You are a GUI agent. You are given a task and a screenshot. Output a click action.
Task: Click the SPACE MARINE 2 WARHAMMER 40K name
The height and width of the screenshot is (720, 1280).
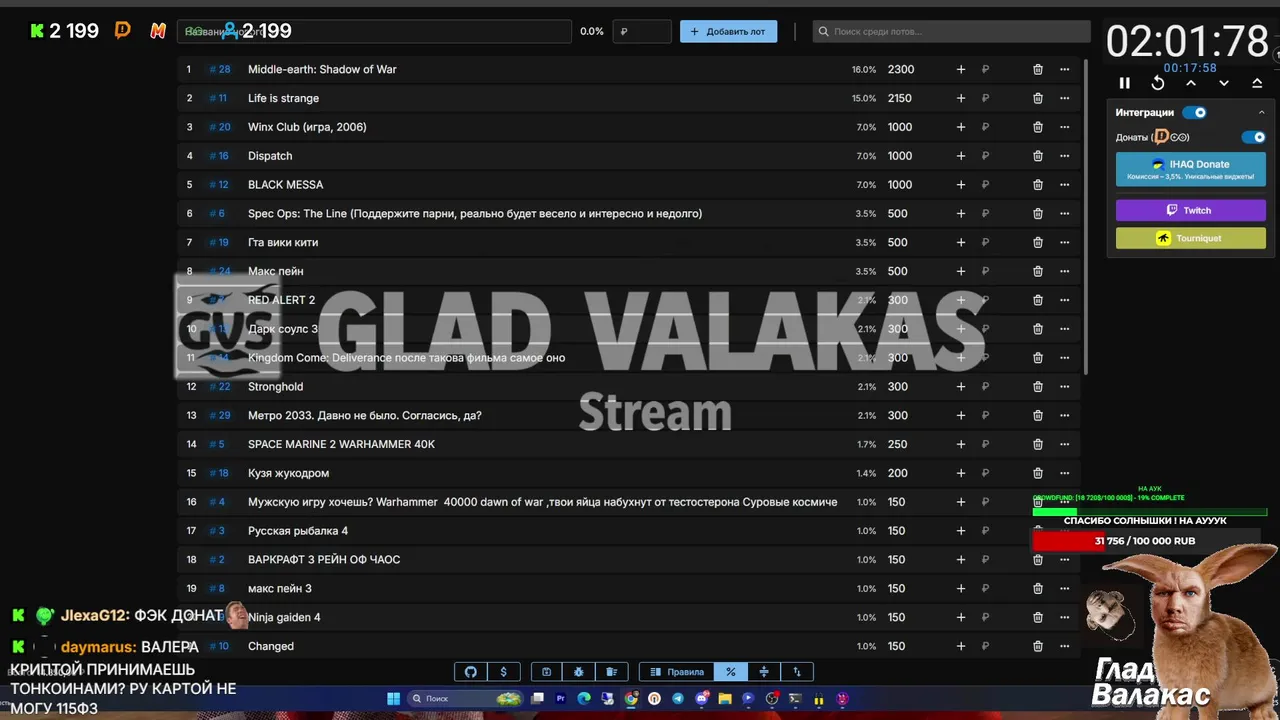[341, 444]
